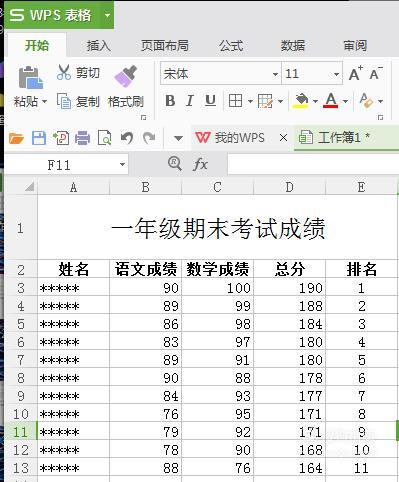Close the 我的WPS tab
The image size is (399, 482).
point(283,137)
